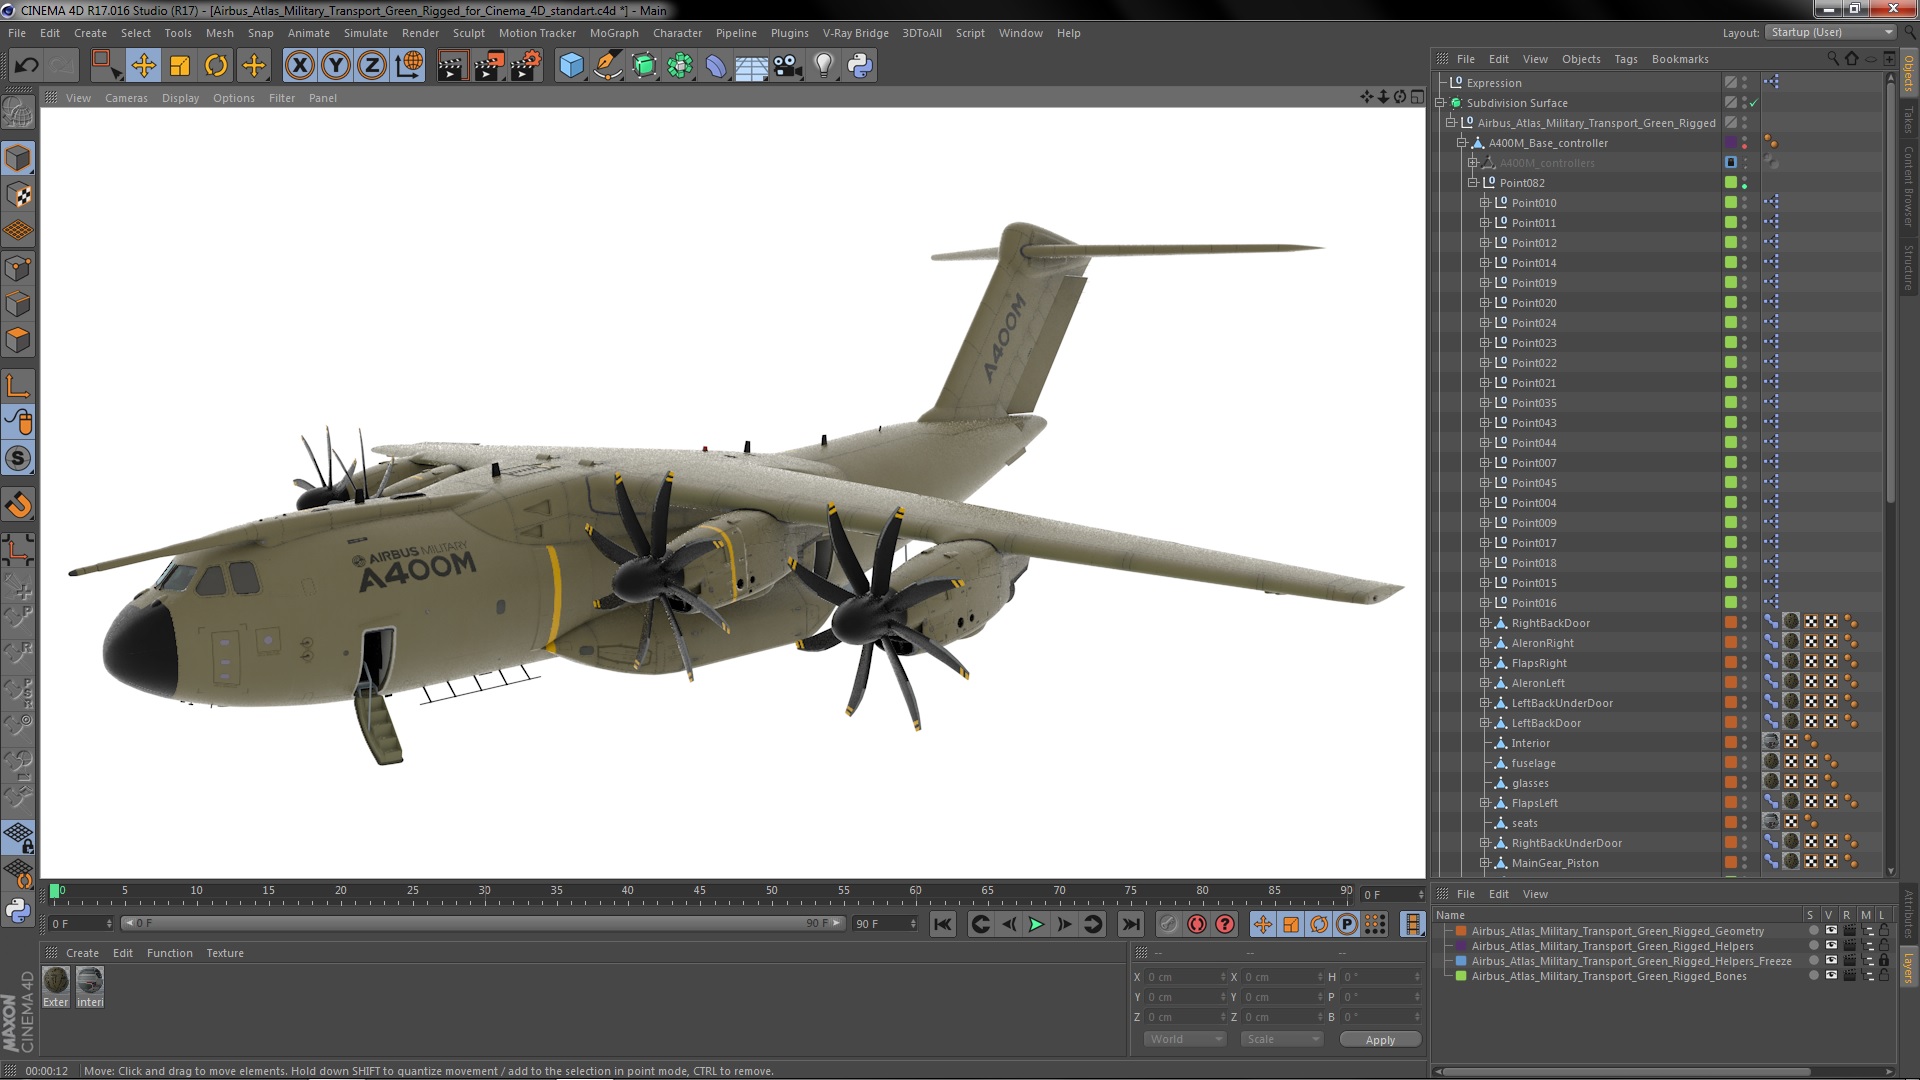This screenshot has width=1920, height=1080.
Task: Add a Floor environment object
Action: pyautogui.click(x=751, y=66)
